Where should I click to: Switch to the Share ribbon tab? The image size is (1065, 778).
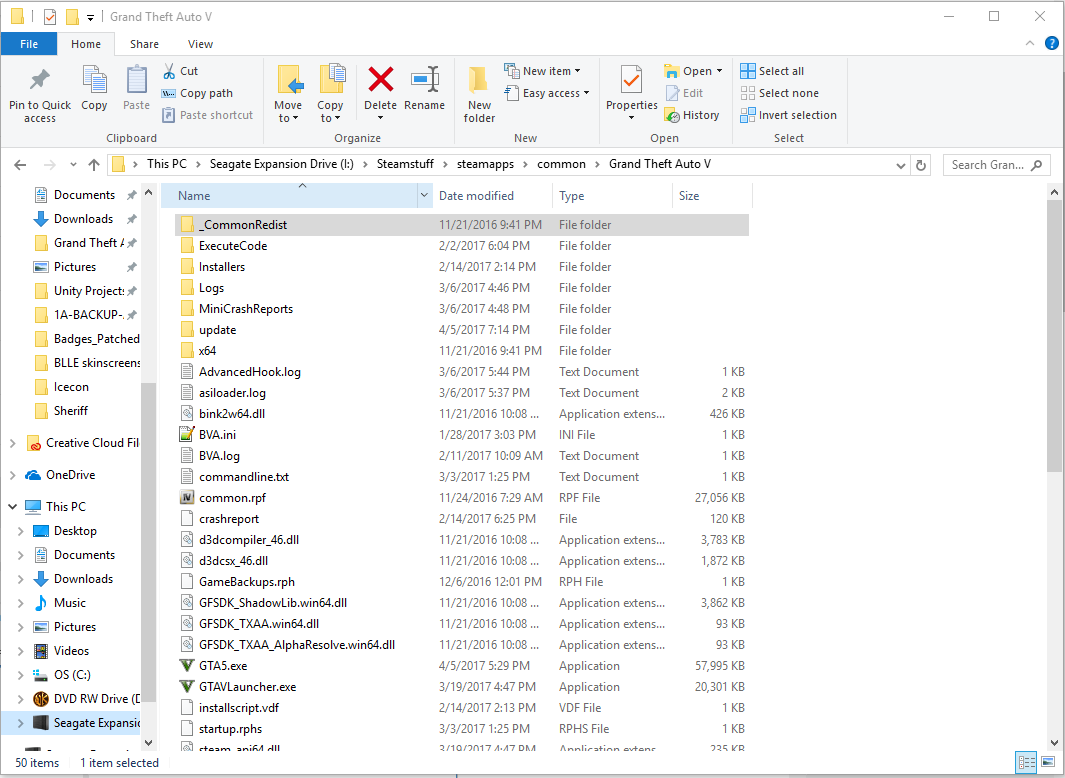tap(144, 43)
